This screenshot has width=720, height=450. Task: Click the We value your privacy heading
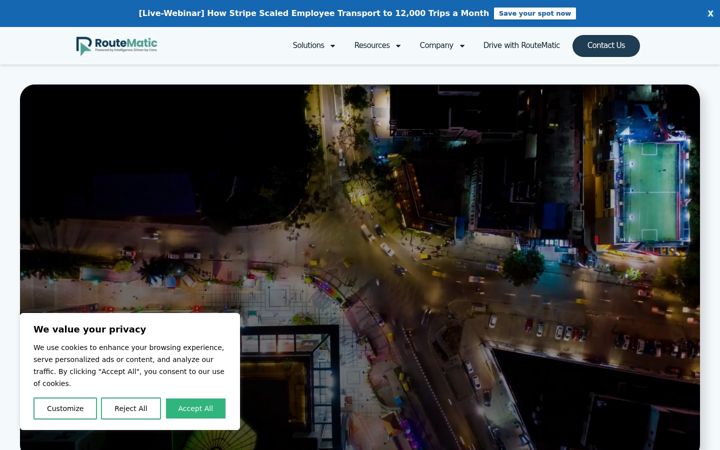tap(90, 329)
